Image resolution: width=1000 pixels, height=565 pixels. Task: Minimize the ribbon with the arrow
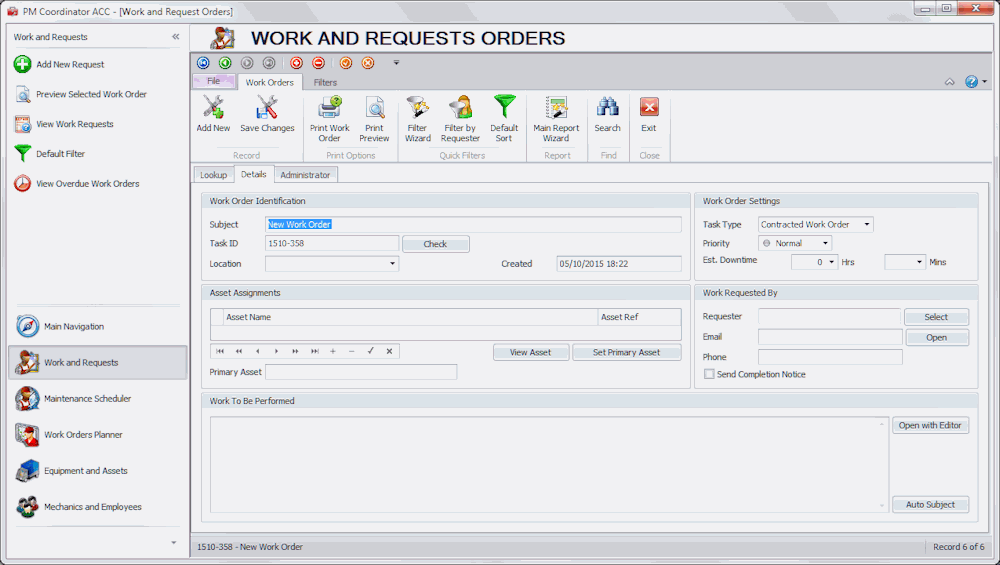949,82
